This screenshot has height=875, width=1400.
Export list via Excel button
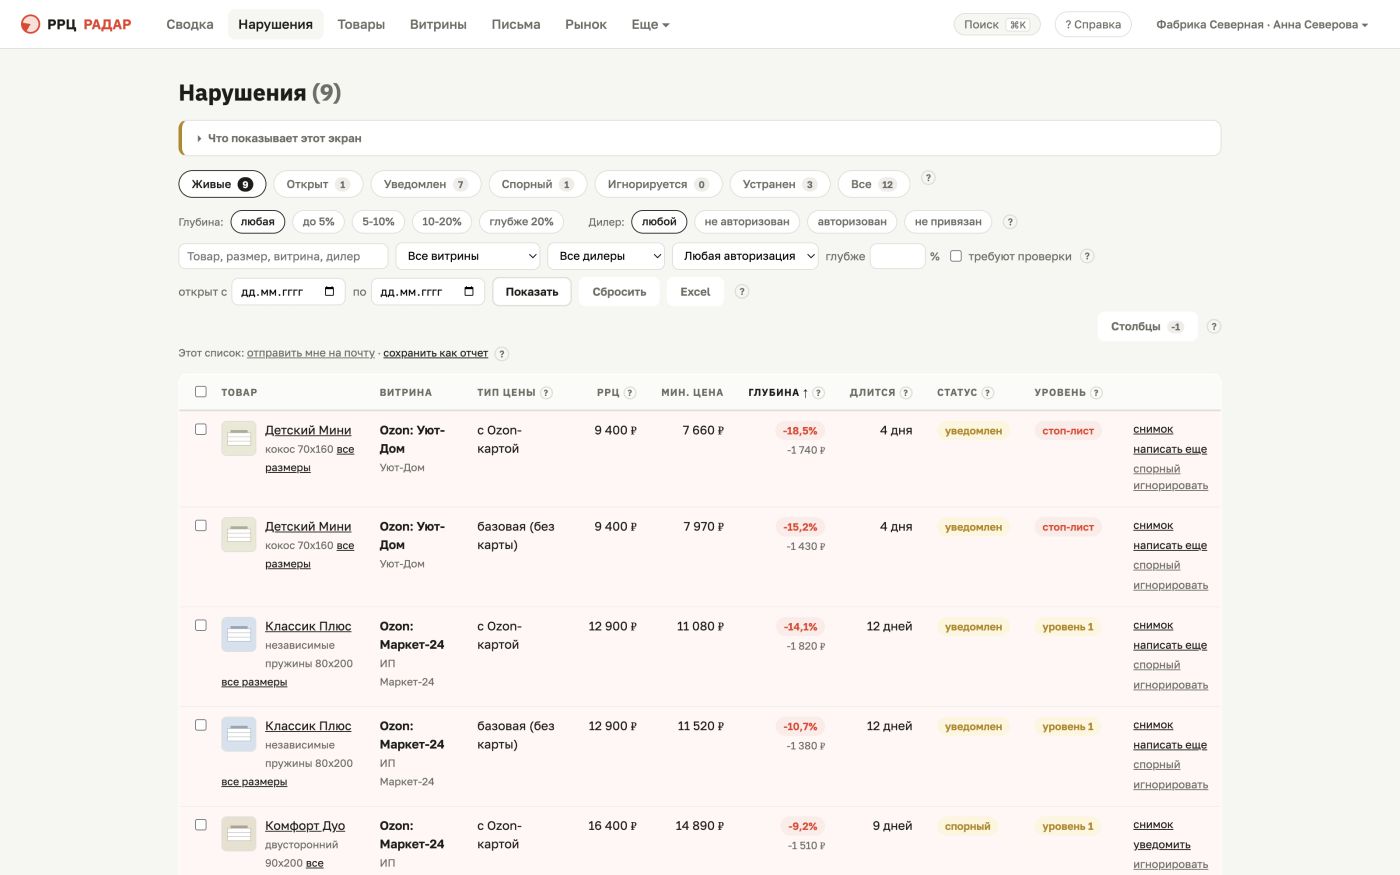[x=695, y=292]
